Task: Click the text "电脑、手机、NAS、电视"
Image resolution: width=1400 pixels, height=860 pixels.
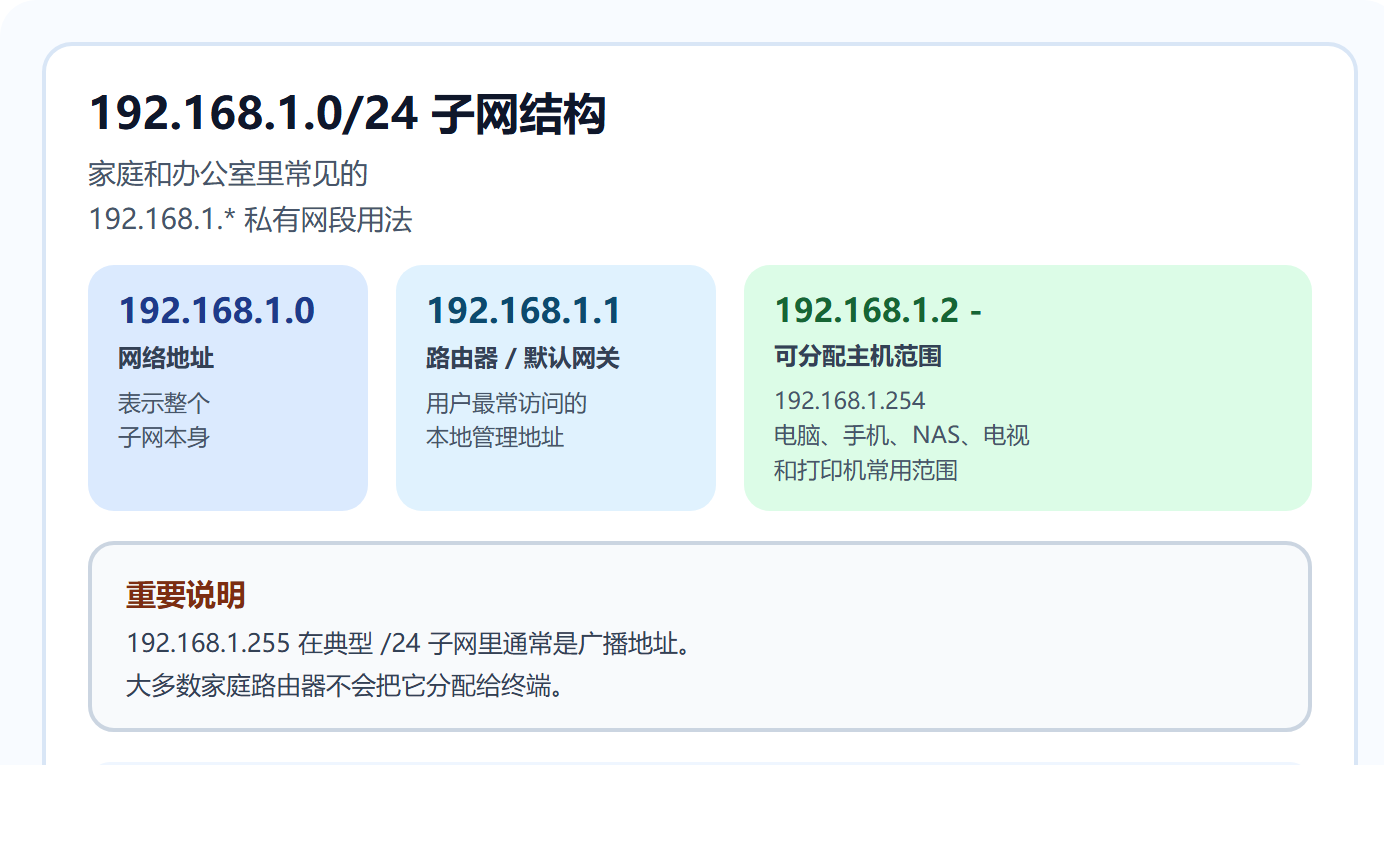Action: click(x=902, y=435)
